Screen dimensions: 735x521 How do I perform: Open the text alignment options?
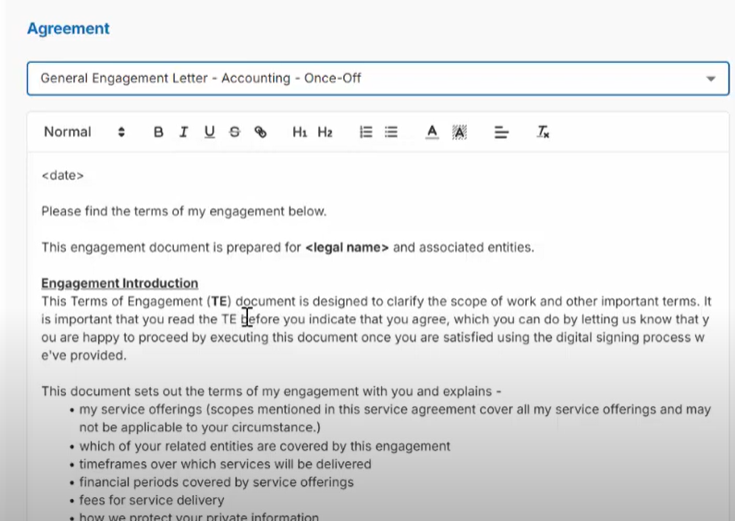(501, 132)
